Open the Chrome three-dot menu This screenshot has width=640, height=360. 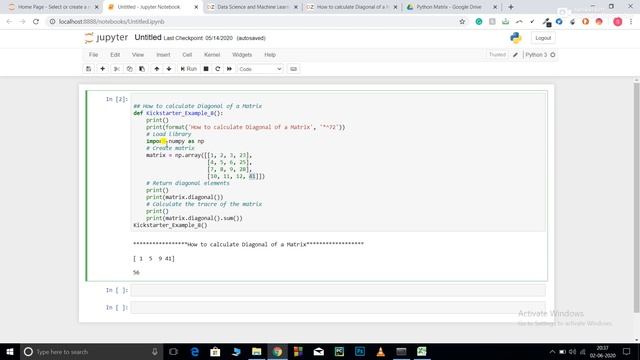point(631,22)
